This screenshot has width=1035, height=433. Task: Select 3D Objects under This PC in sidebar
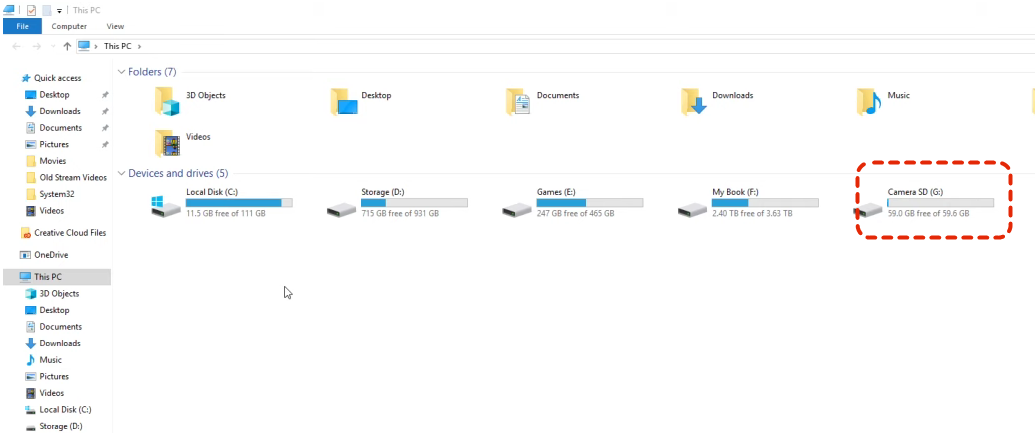click(x=59, y=294)
